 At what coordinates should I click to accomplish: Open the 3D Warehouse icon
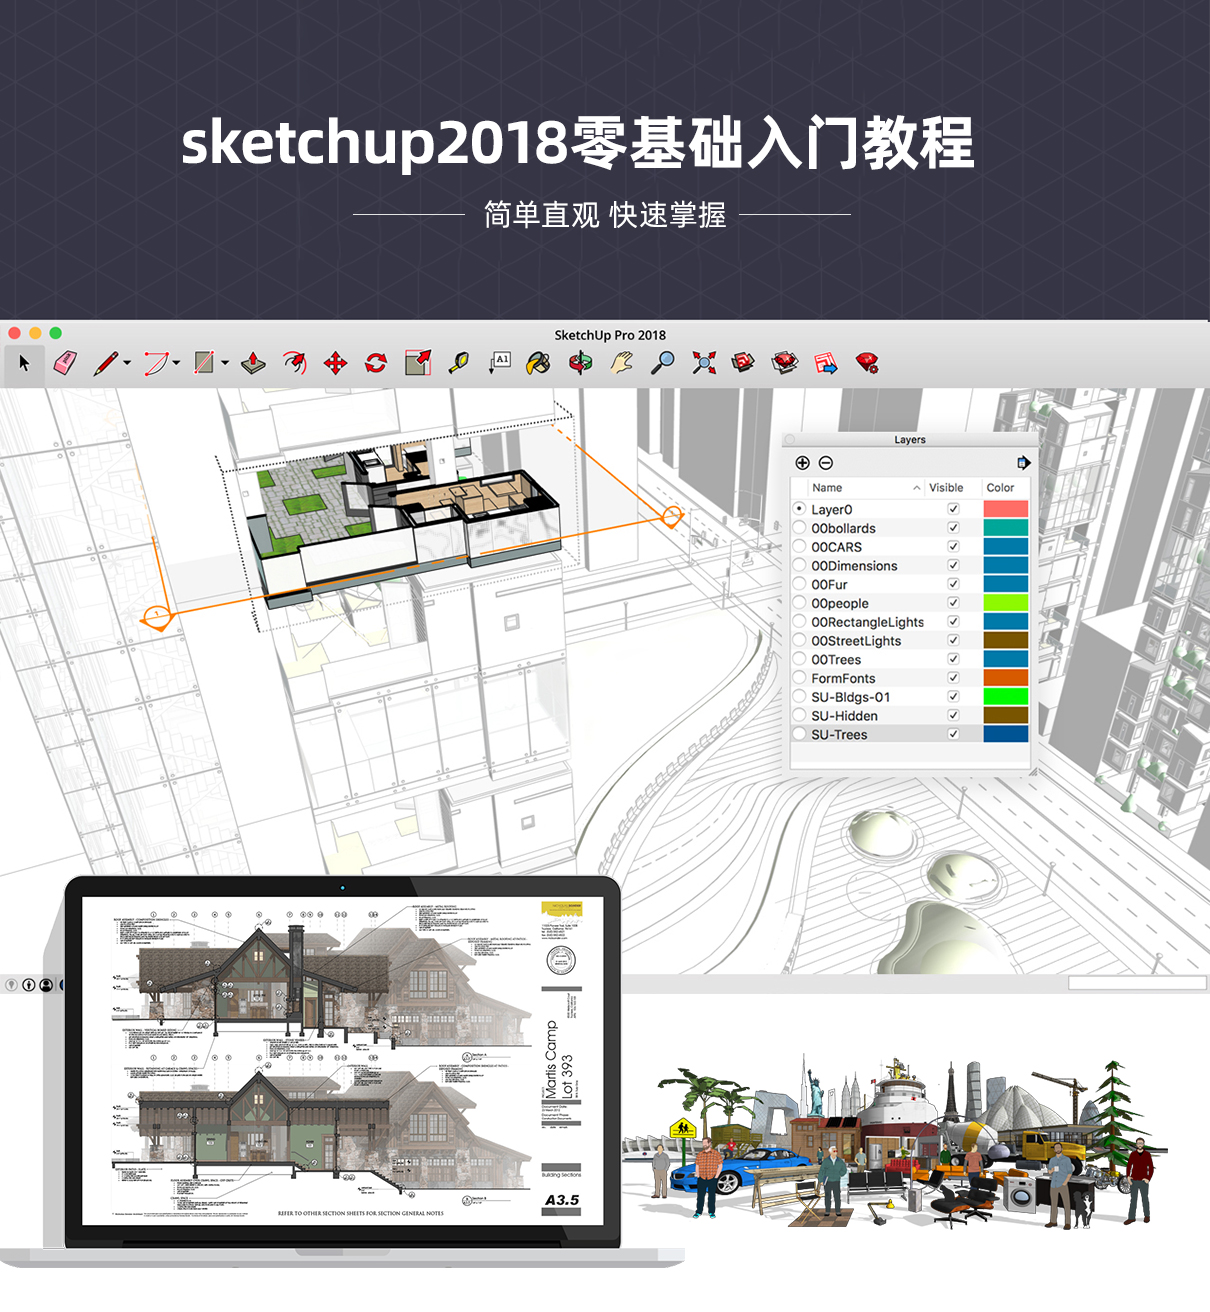743,363
